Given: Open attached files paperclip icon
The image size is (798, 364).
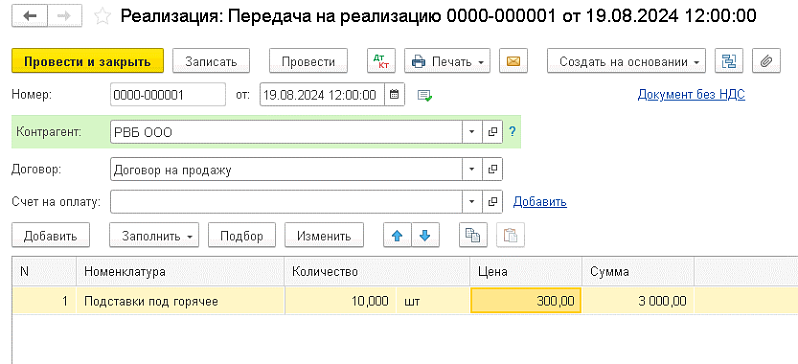Looking at the screenshot, I should (x=766, y=62).
